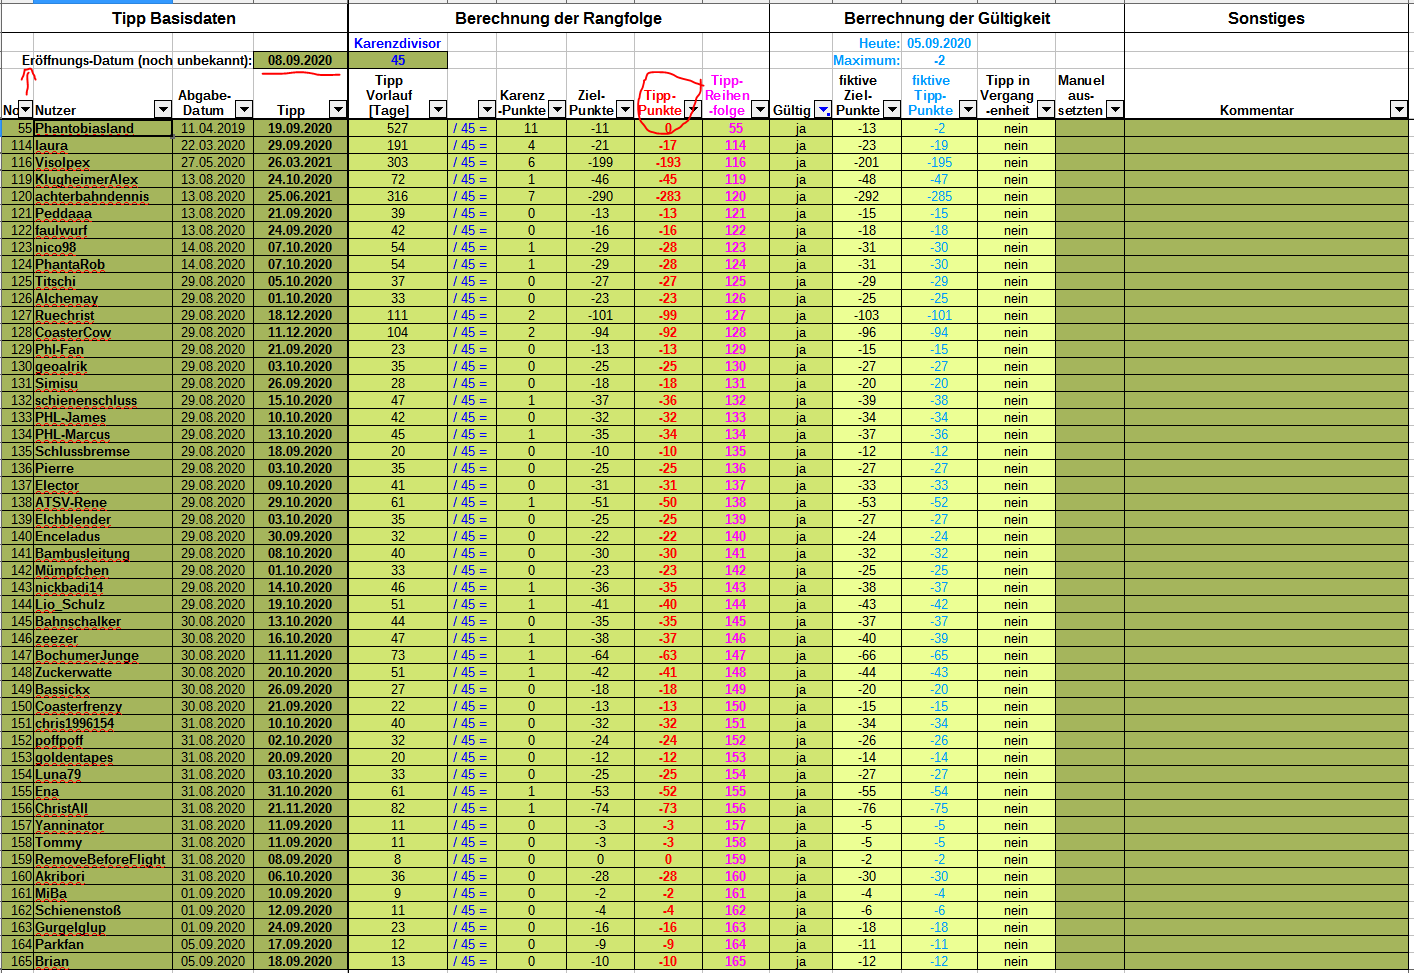Select the Tipp-Punkte cell '-193'

point(668,162)
